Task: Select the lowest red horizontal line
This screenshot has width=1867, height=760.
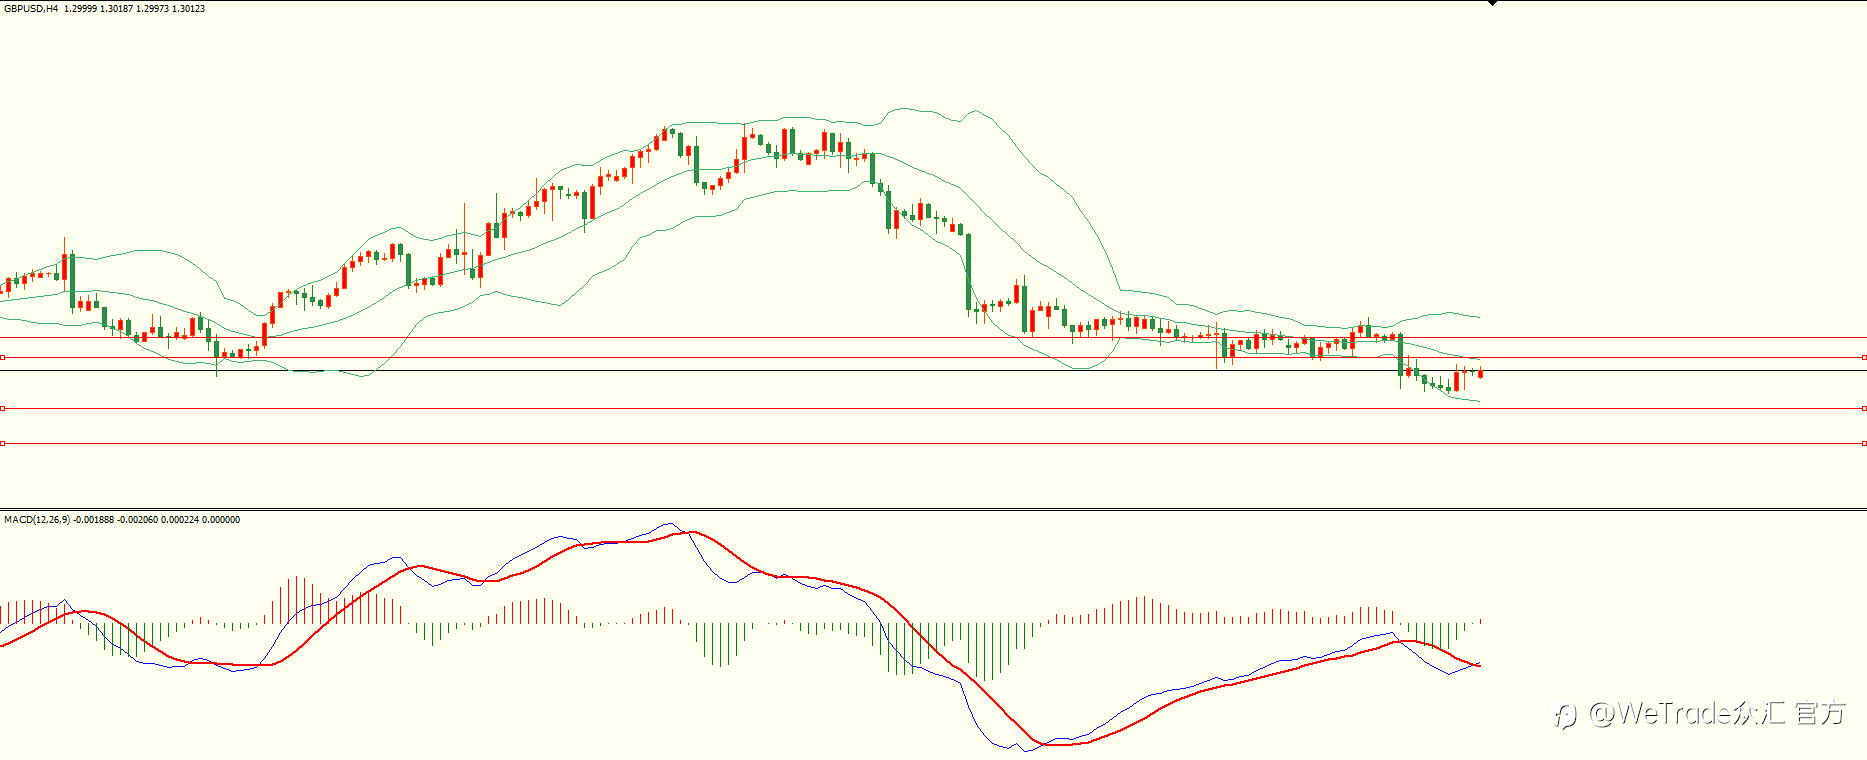Action: point(933,443)
